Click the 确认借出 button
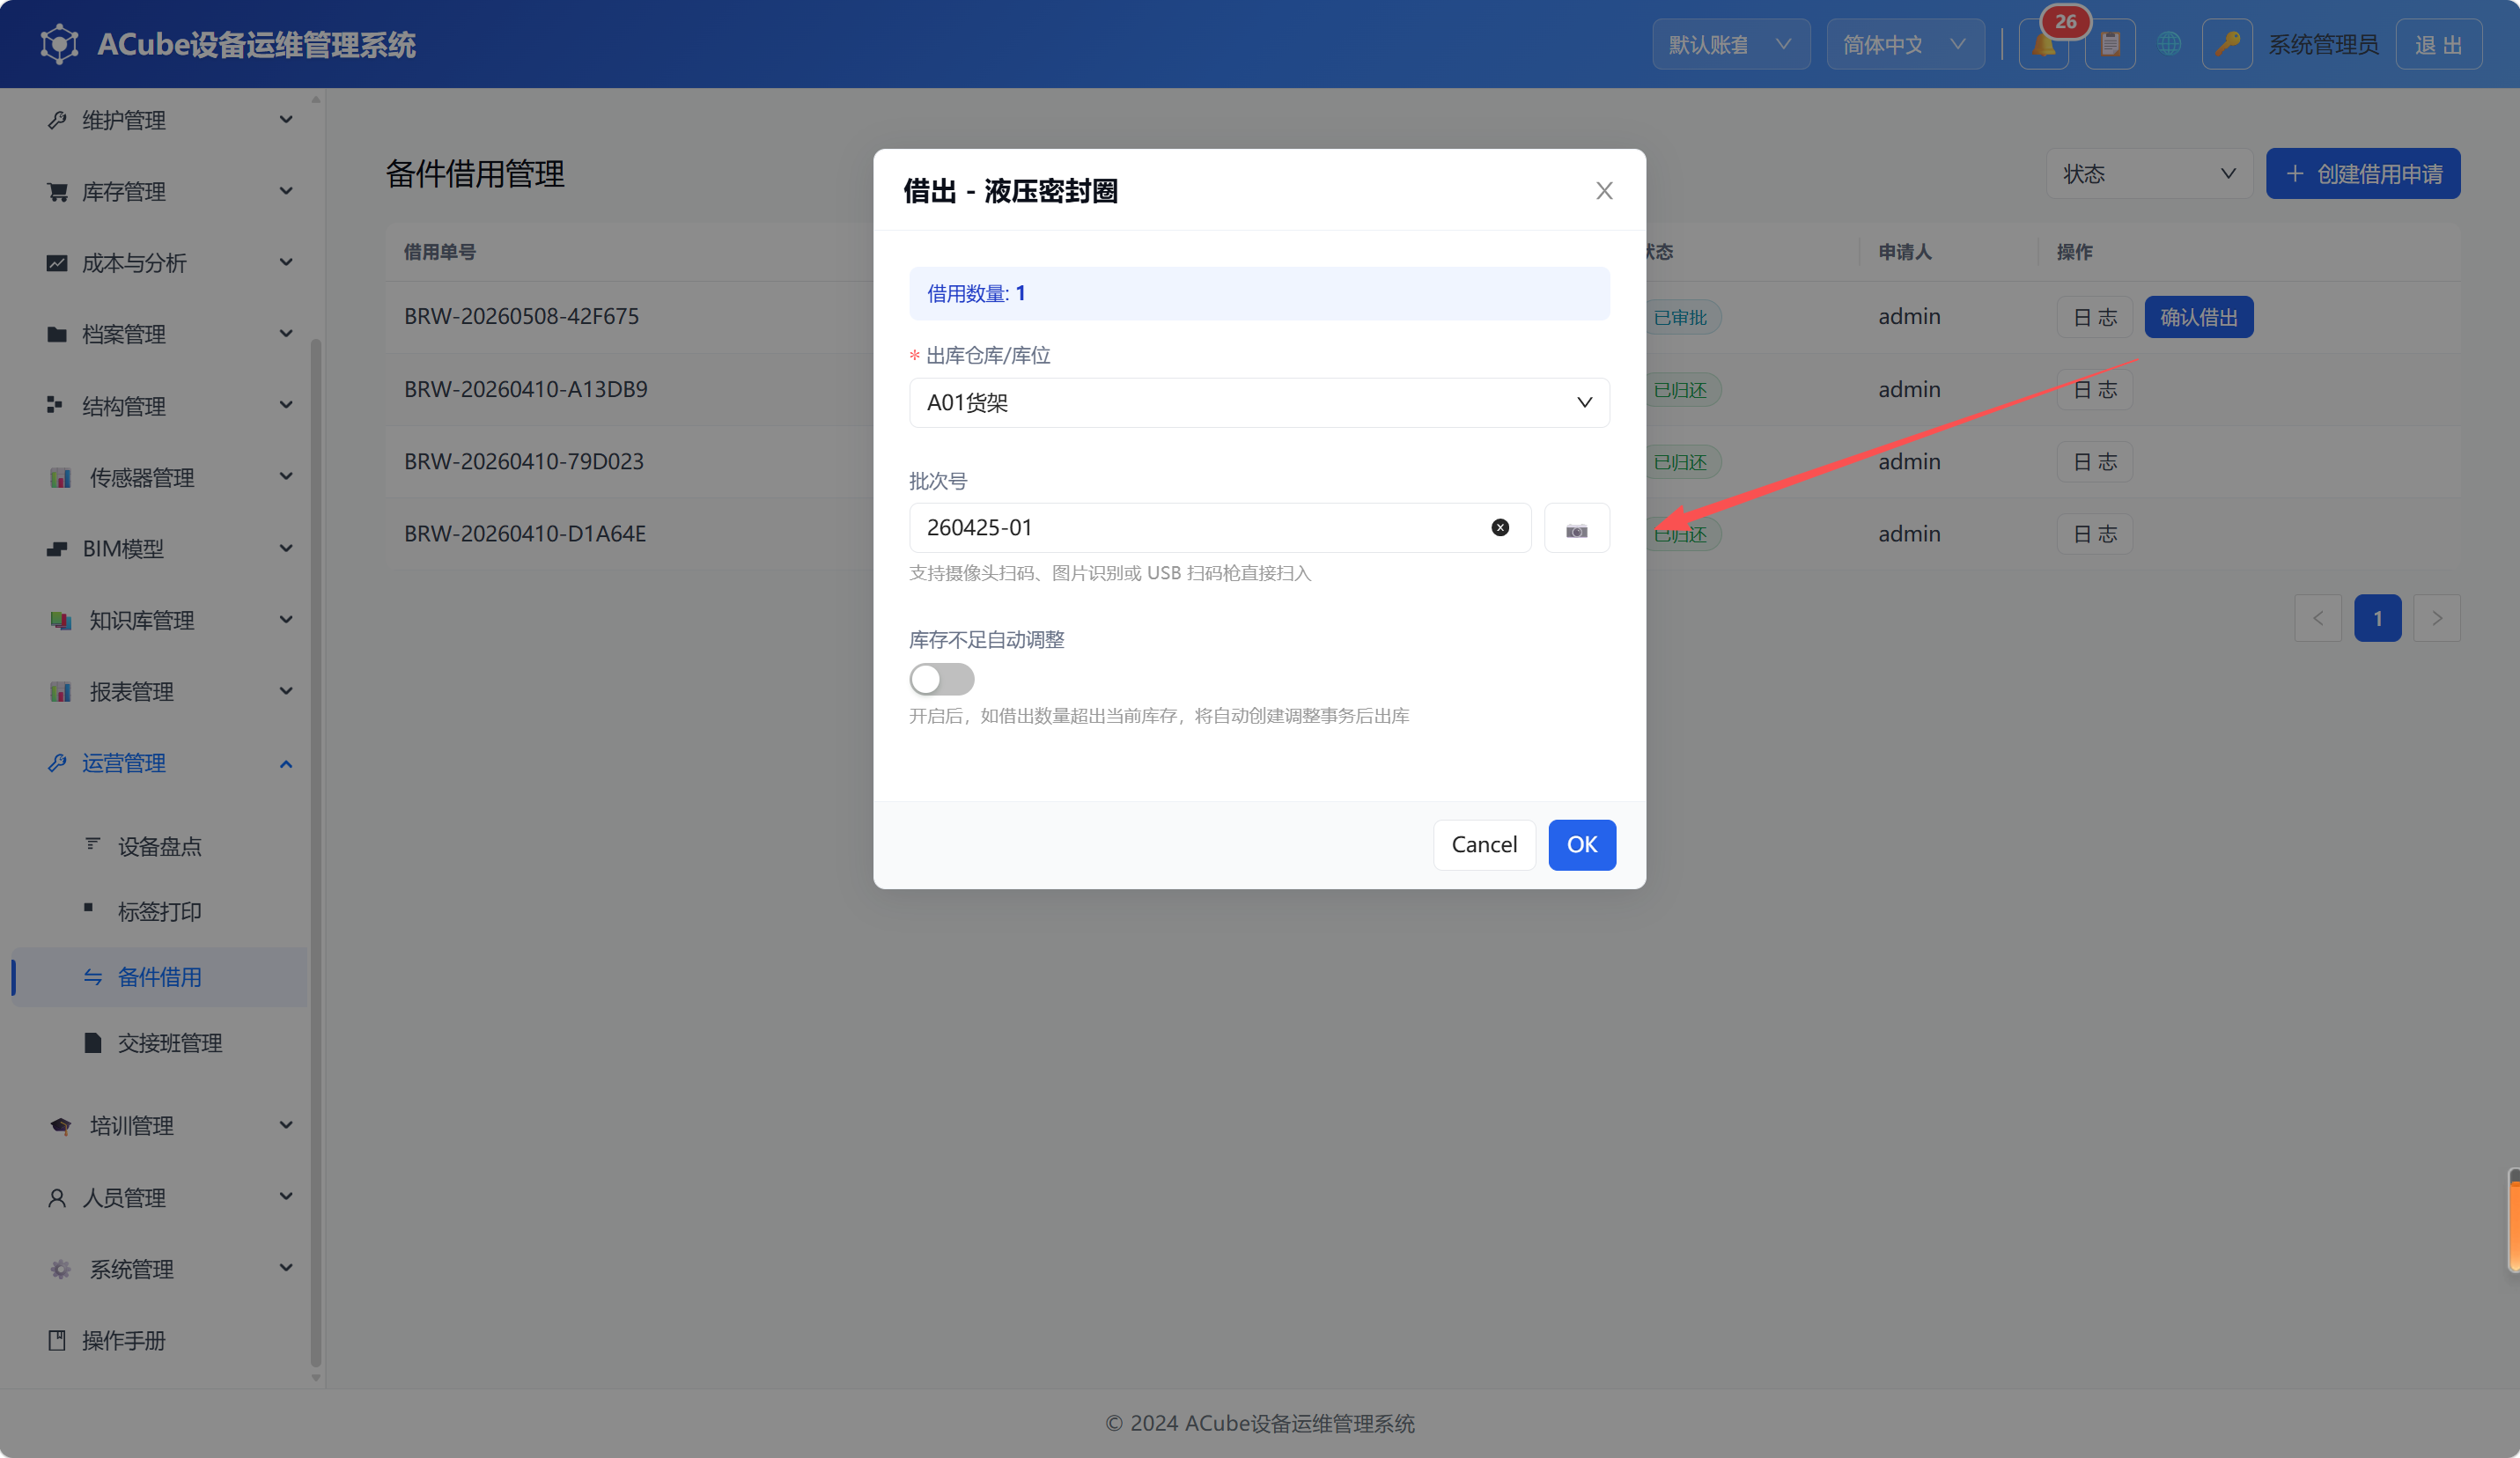The height and width of the screenshot is (1458, 2520). coord(2198,317)
